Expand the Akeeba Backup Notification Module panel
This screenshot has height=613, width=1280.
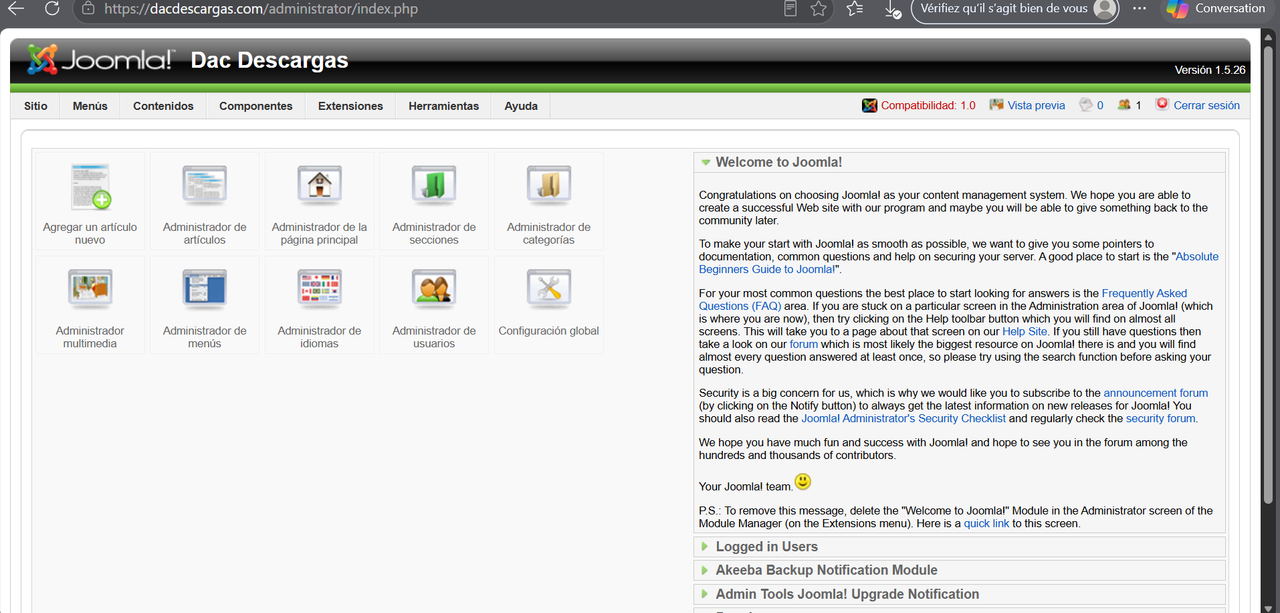[x=959, y=570]
